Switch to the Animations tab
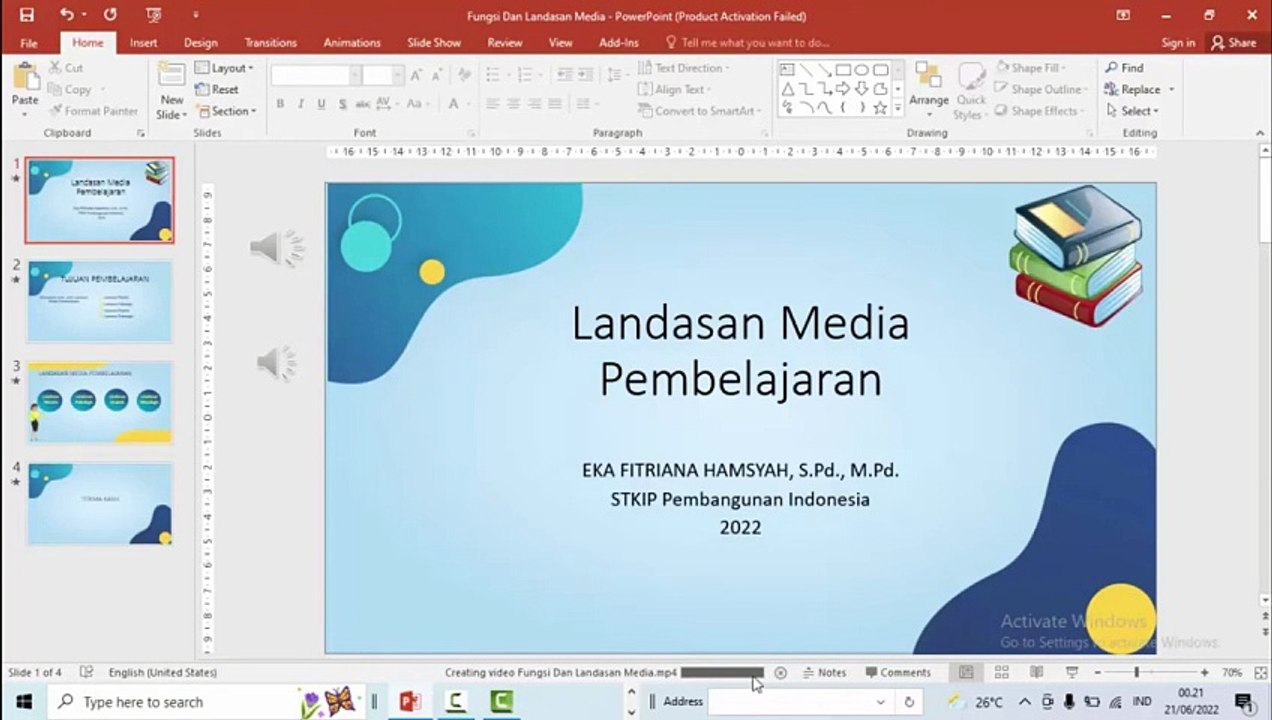Screen dimensions: 1272x720 pos(351,43)
